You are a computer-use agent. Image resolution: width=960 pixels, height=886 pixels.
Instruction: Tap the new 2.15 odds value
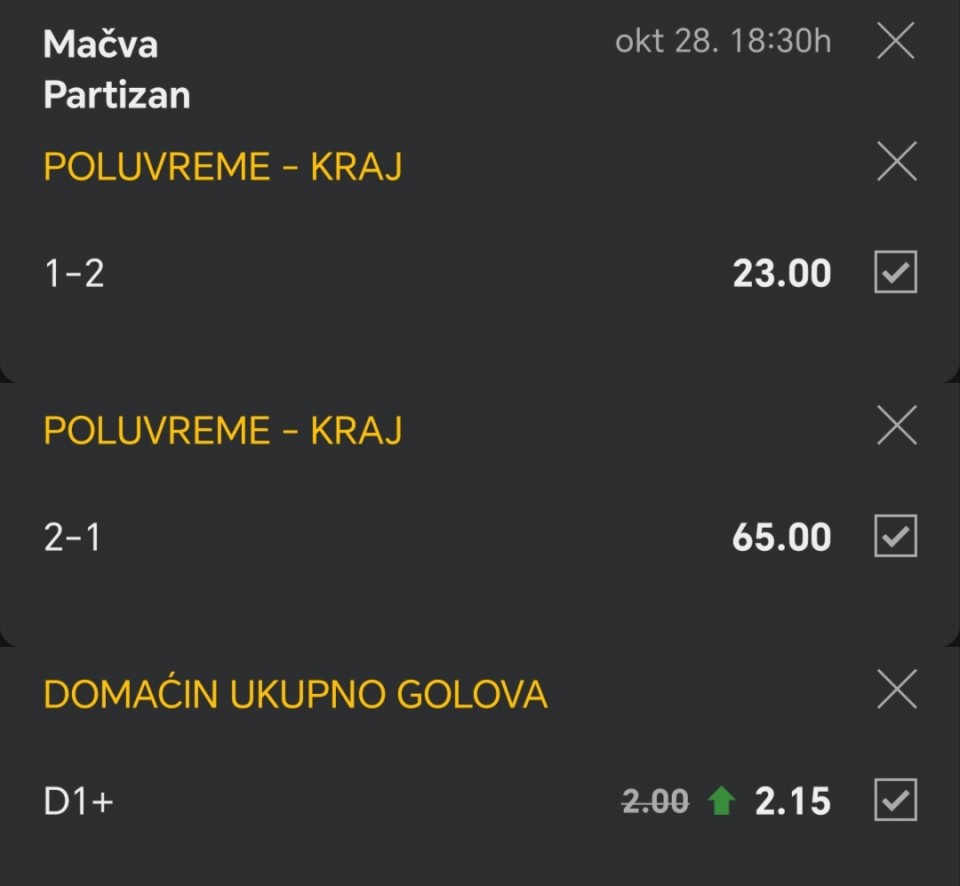click(792, 802)
